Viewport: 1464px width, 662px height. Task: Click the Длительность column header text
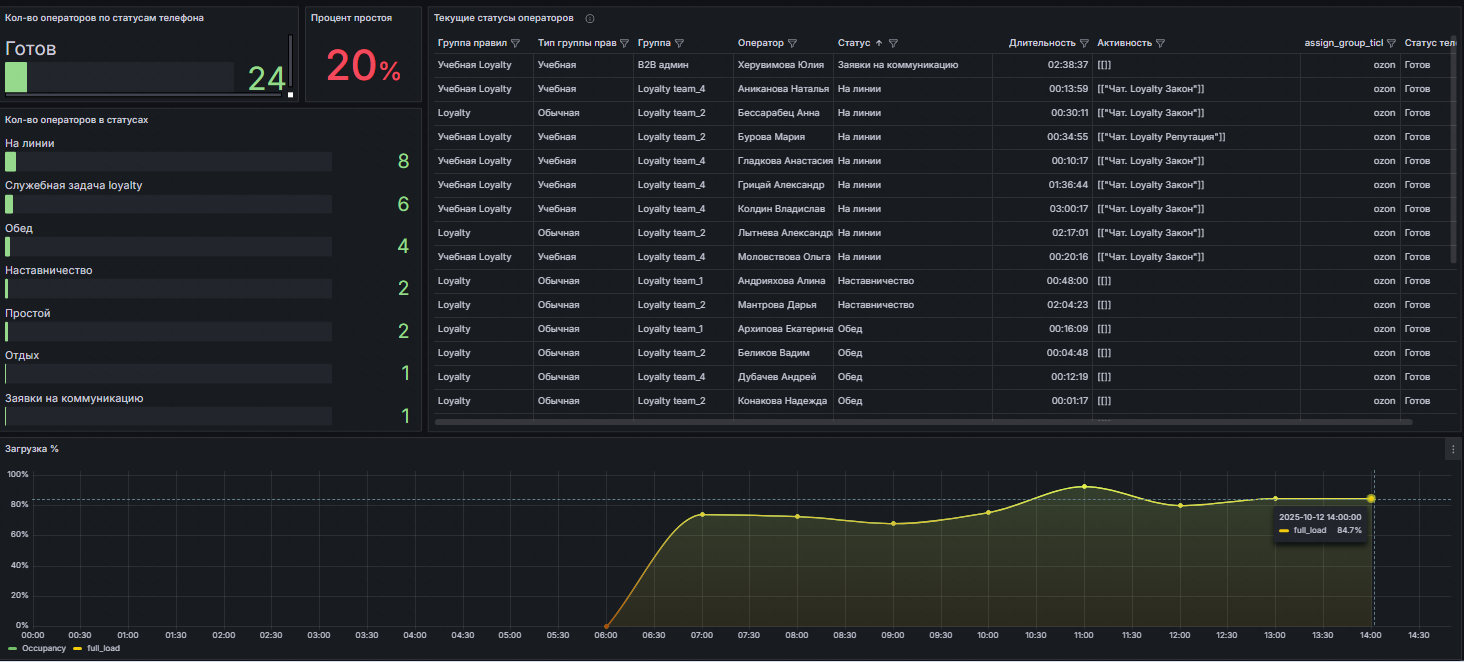(1042, 44)
